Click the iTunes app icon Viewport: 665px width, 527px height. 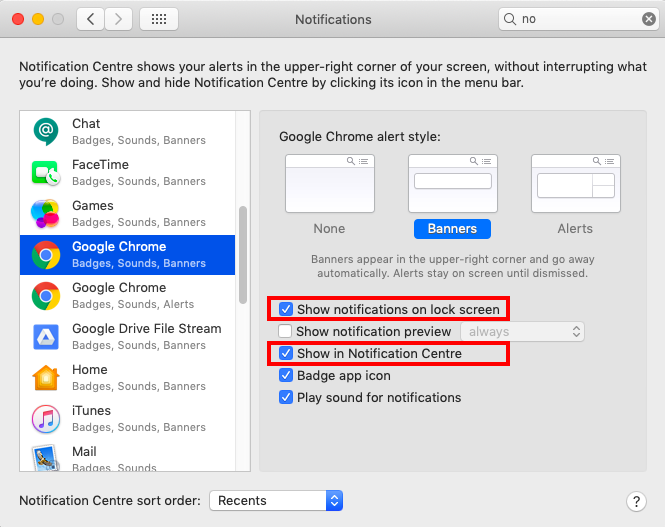coord(46,419)
